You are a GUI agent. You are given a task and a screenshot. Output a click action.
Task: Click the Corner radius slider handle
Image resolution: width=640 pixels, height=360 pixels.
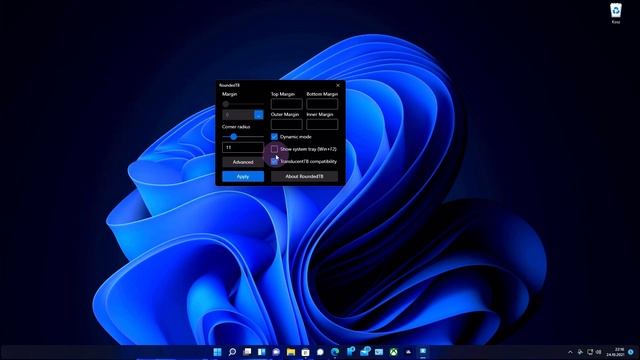(233, 137)
